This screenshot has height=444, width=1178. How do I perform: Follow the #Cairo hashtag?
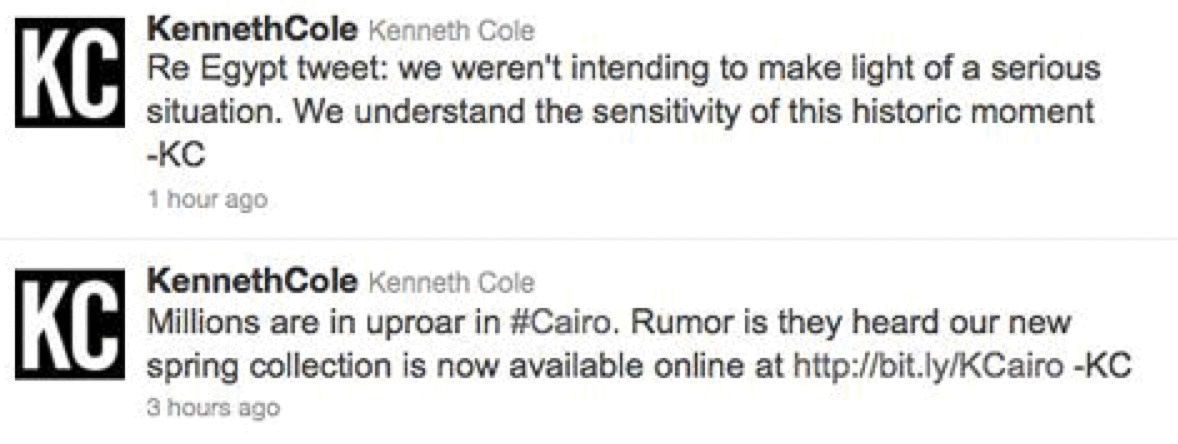[x=548, y=324]
